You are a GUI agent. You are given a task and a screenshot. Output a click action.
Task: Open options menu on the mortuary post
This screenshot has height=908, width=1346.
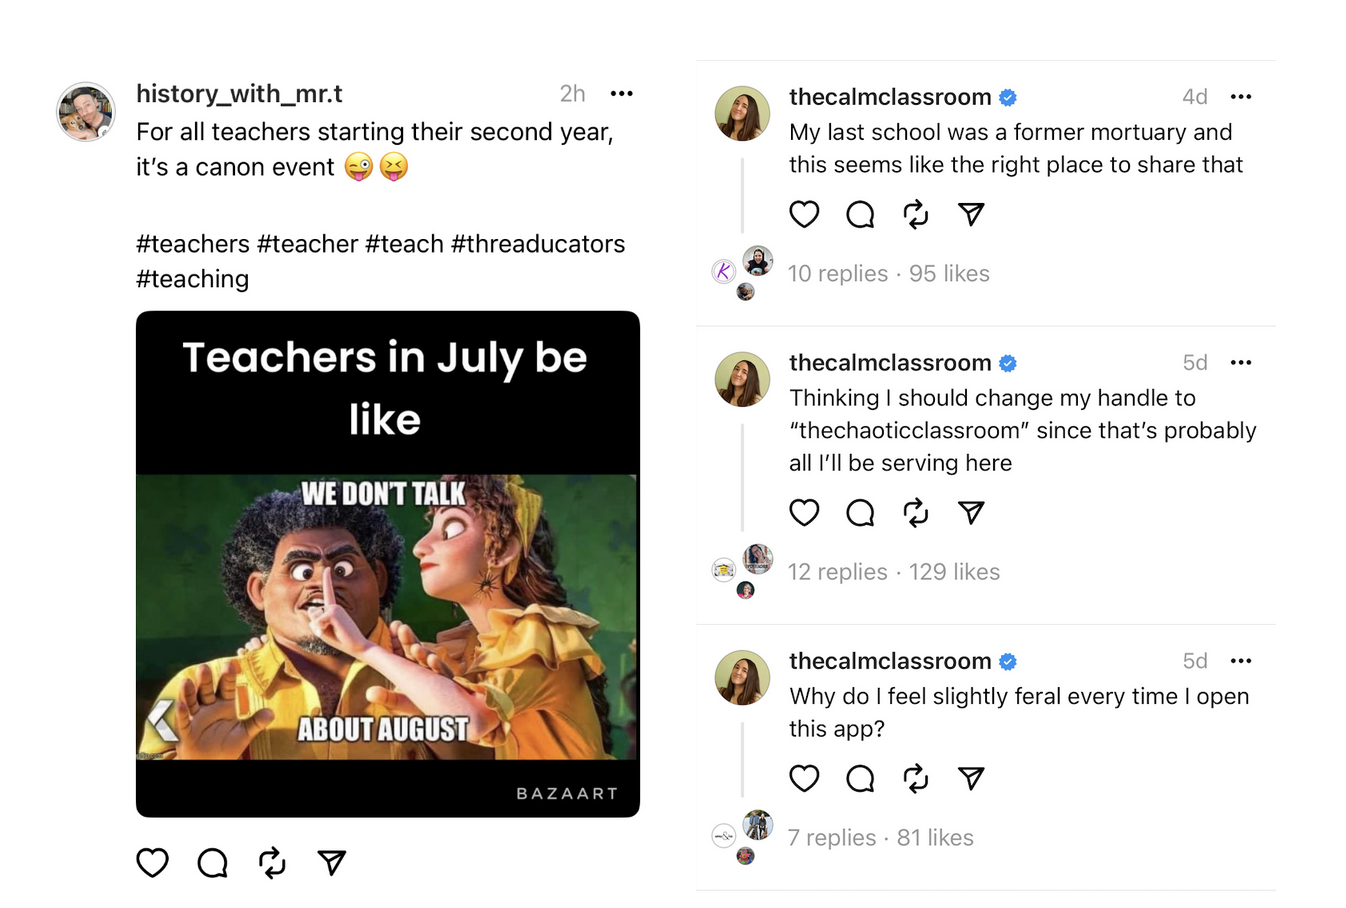pyautogui.click(x=1241, y=96)
